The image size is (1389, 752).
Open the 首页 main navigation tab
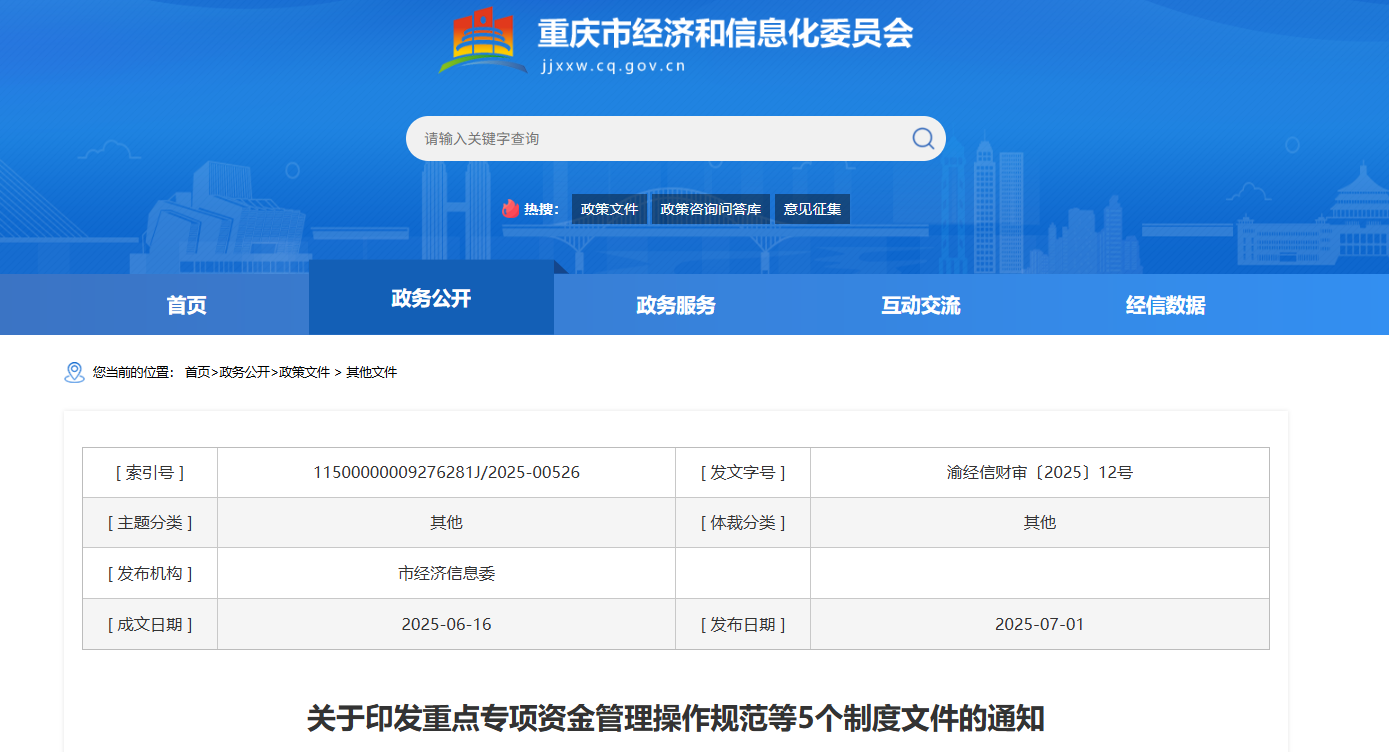click(x=186, y=305)
